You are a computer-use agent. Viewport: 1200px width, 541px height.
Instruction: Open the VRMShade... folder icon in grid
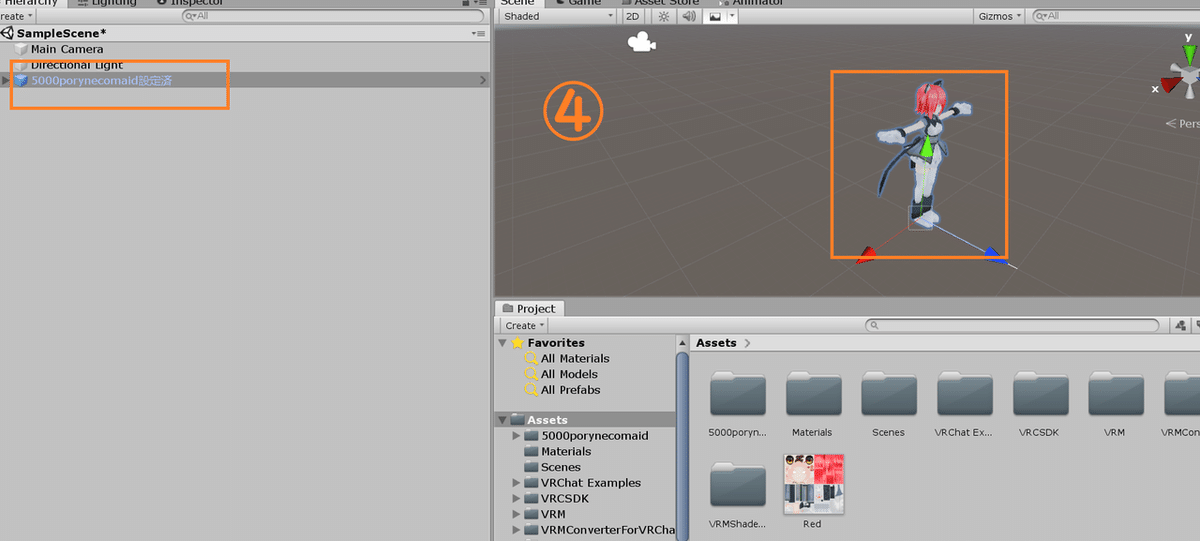pos(737,485)
